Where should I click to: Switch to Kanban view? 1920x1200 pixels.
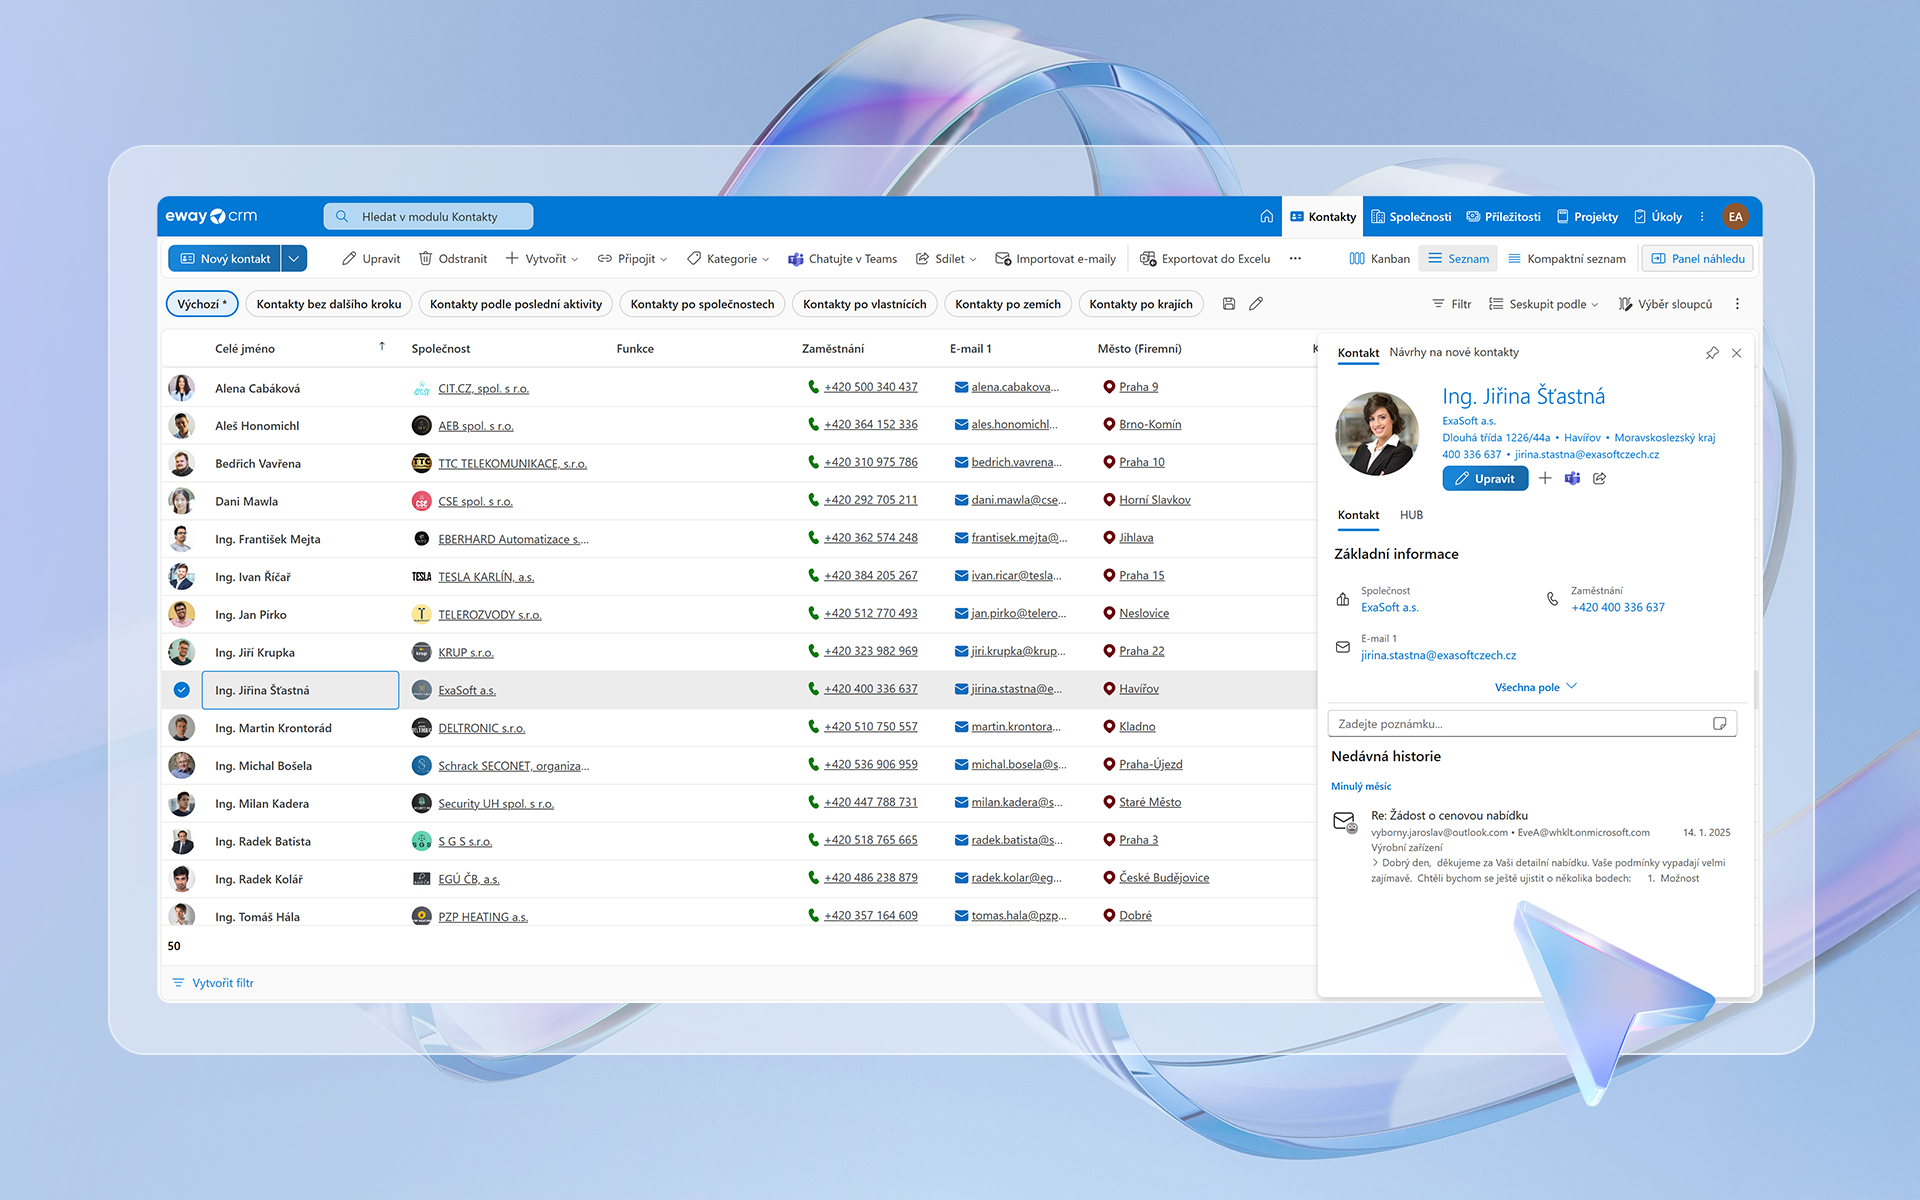[x=1379, y=258]
